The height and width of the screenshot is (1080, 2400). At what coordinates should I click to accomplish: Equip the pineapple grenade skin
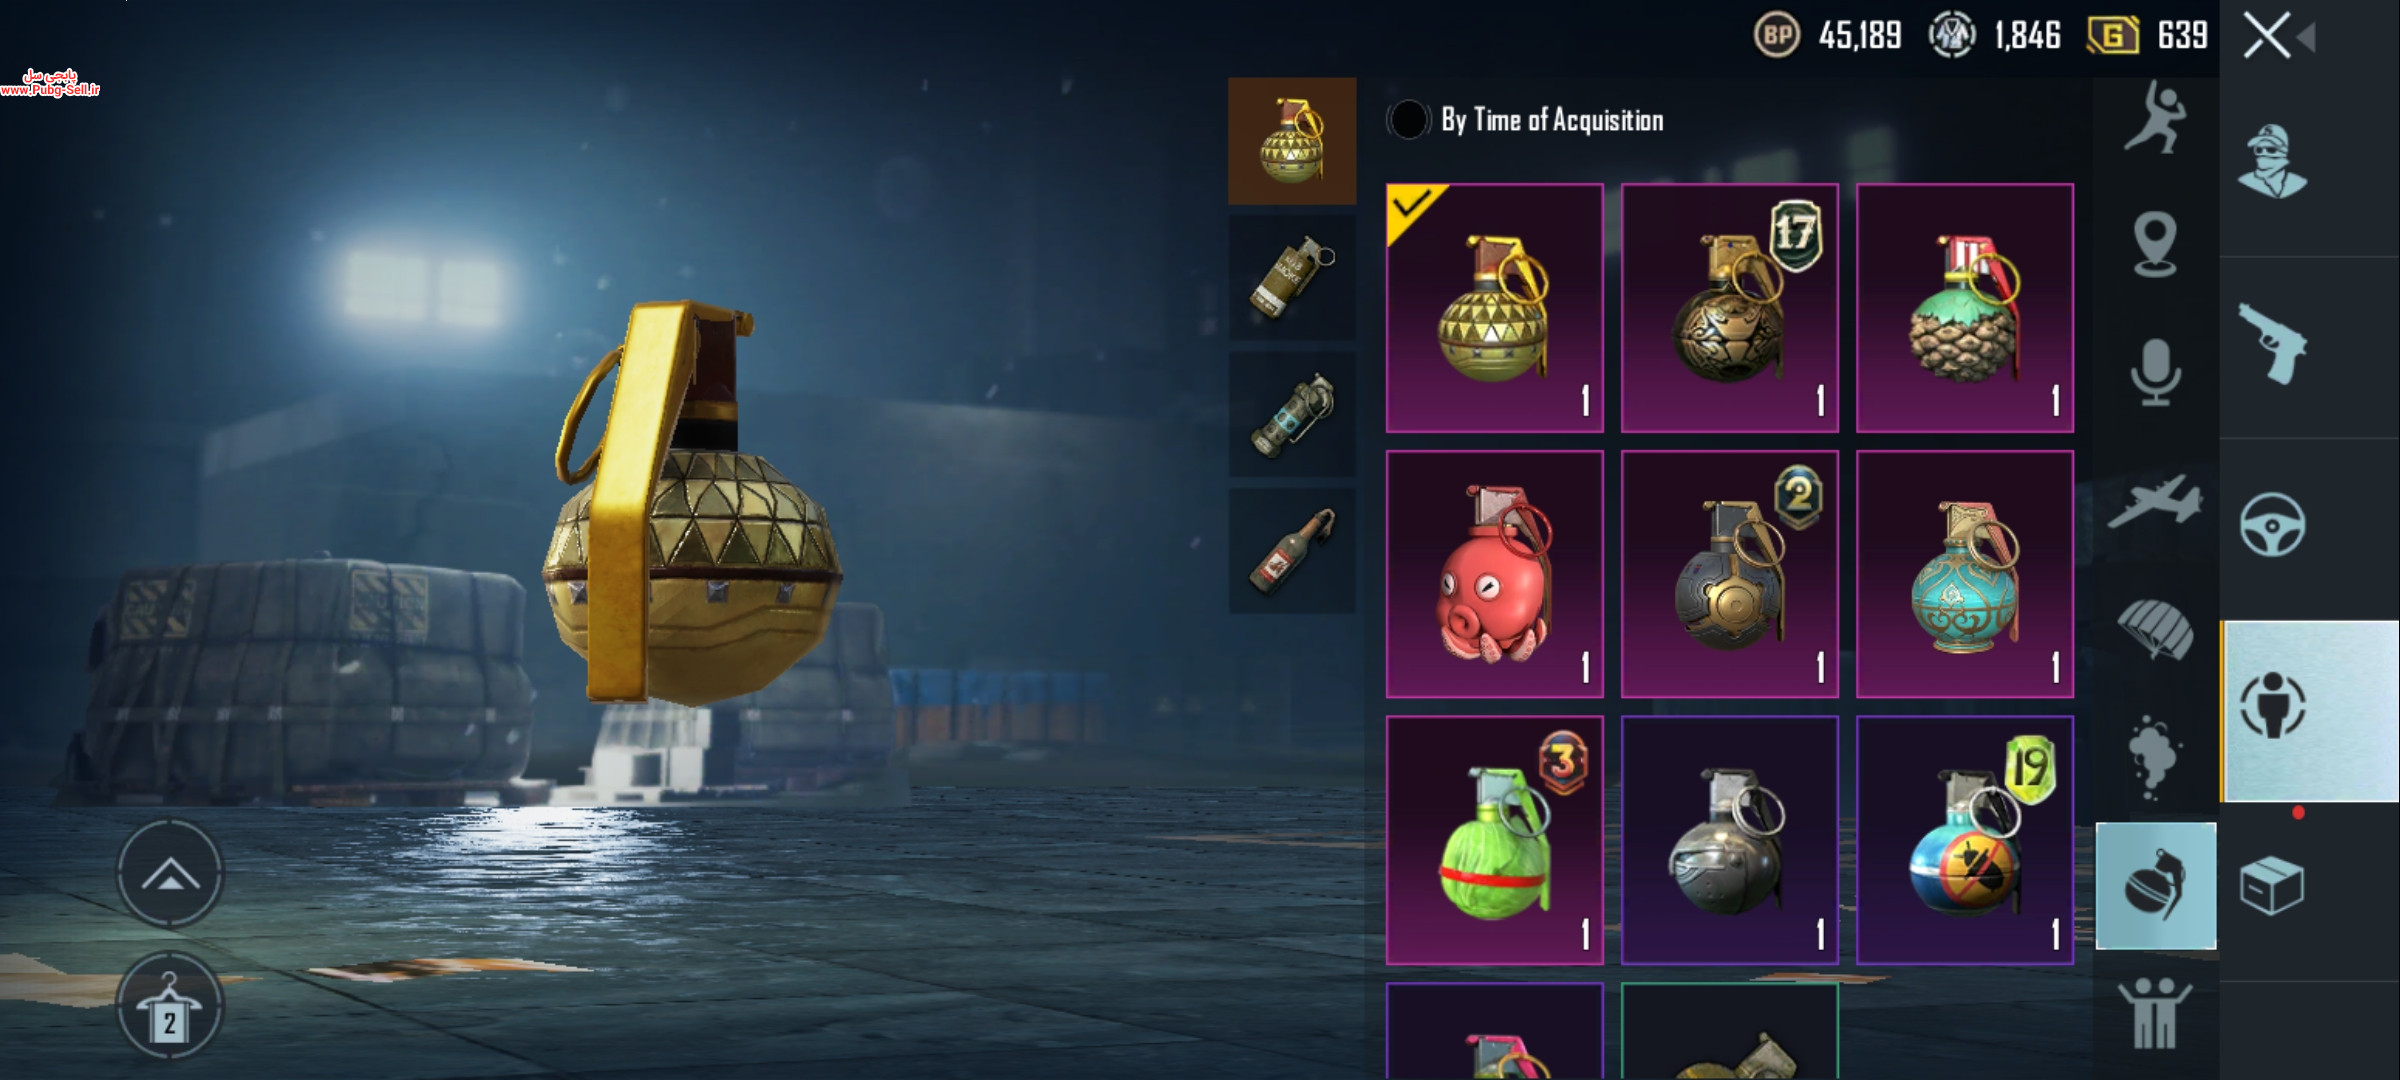(1965, 308)
